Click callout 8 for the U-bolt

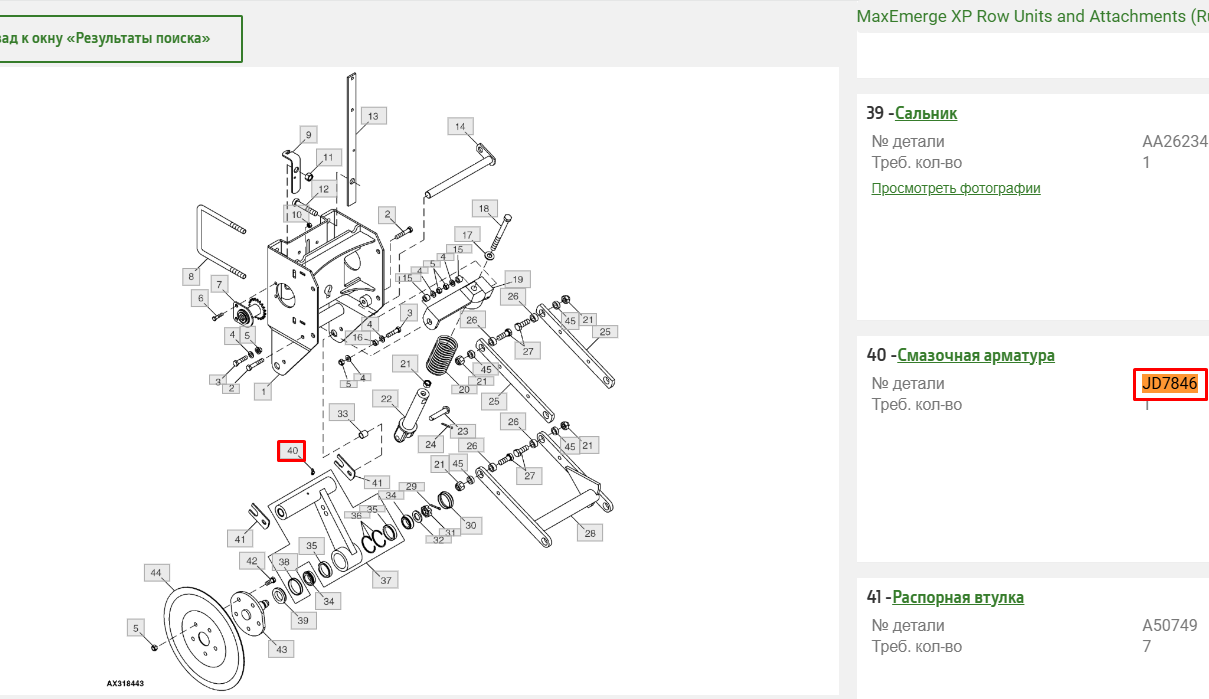pyautogui.click(x=190, y=275)
